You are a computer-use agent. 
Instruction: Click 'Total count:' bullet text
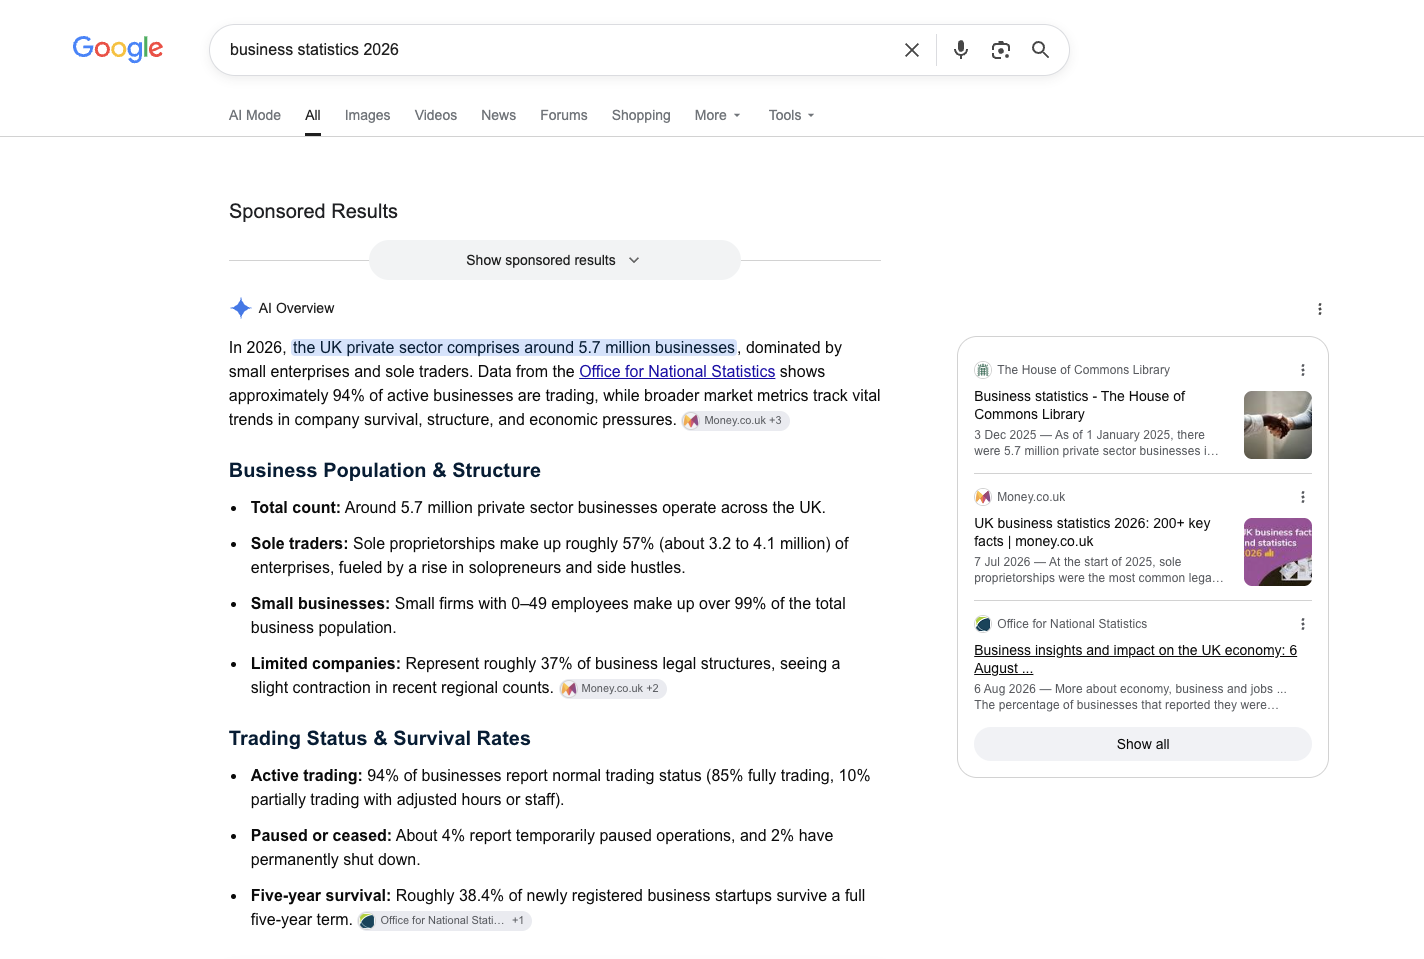(x=296, y=508)
